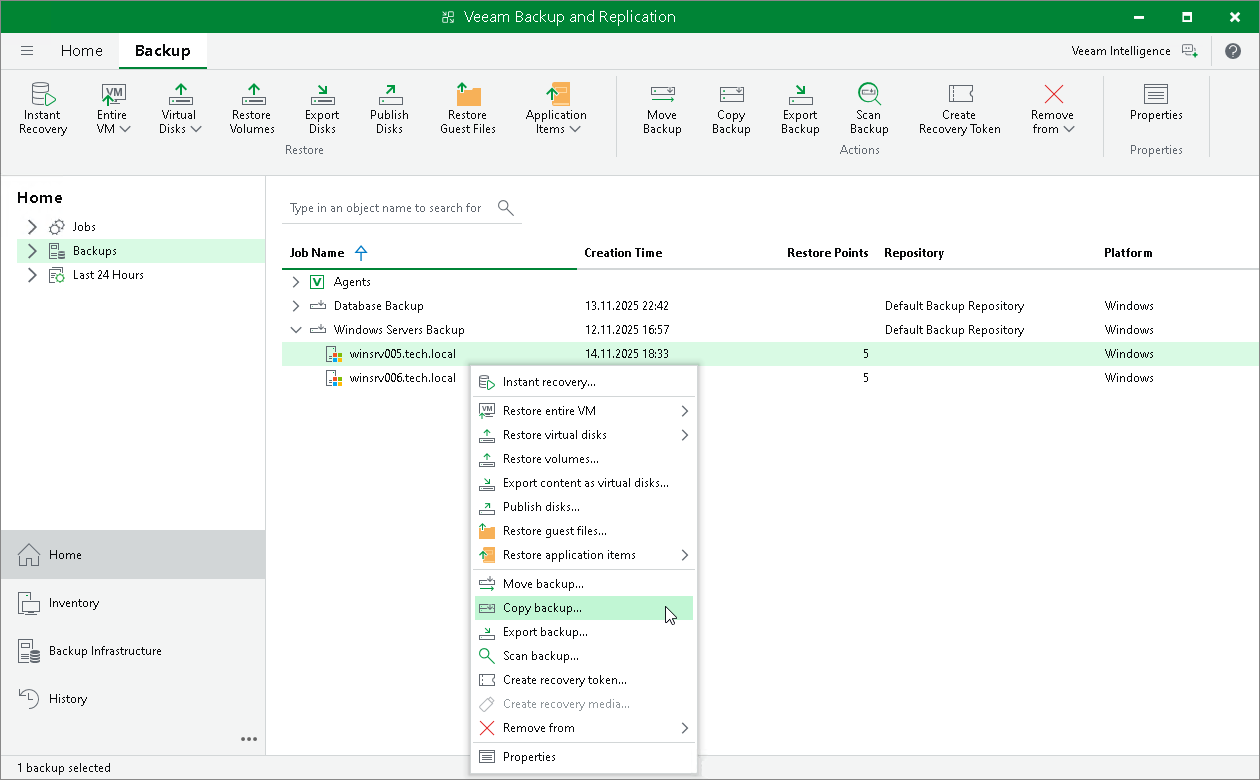Switch to the Home ribbon tab
This screenshot has height=780, width=1260.
coord(81,50)
